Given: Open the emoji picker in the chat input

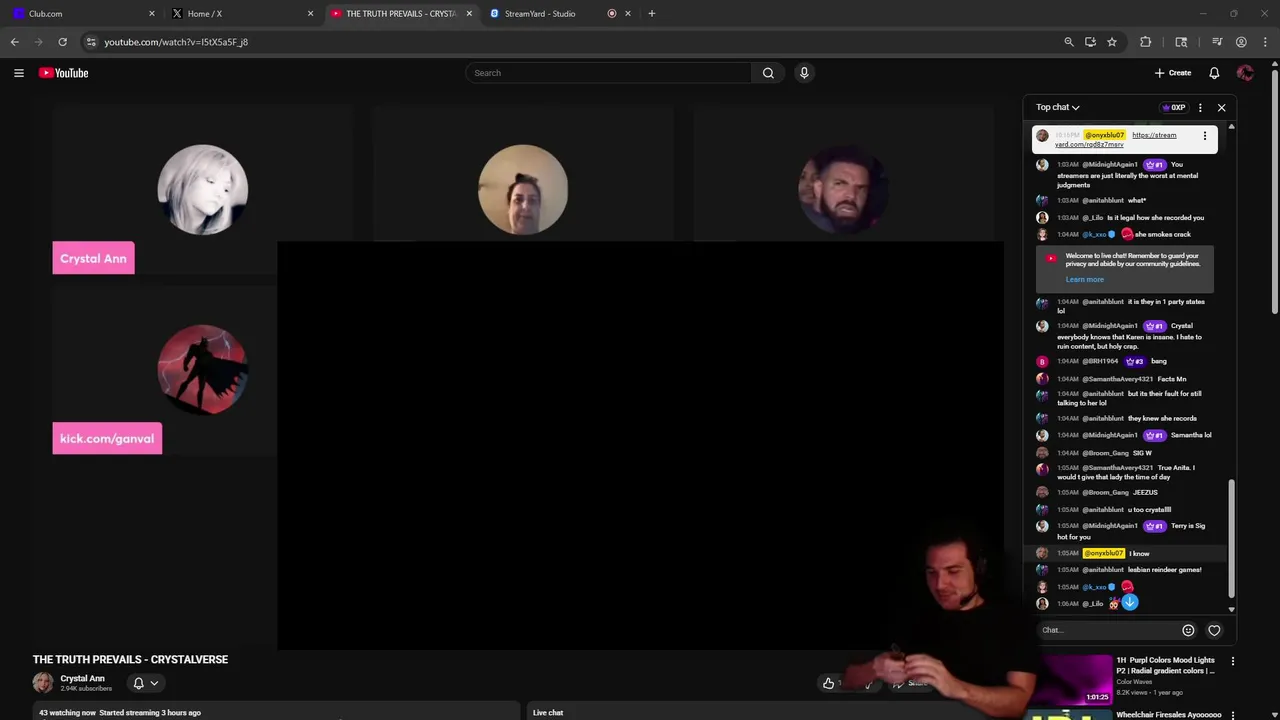Looking at the screenshot, I should 1188,630.
